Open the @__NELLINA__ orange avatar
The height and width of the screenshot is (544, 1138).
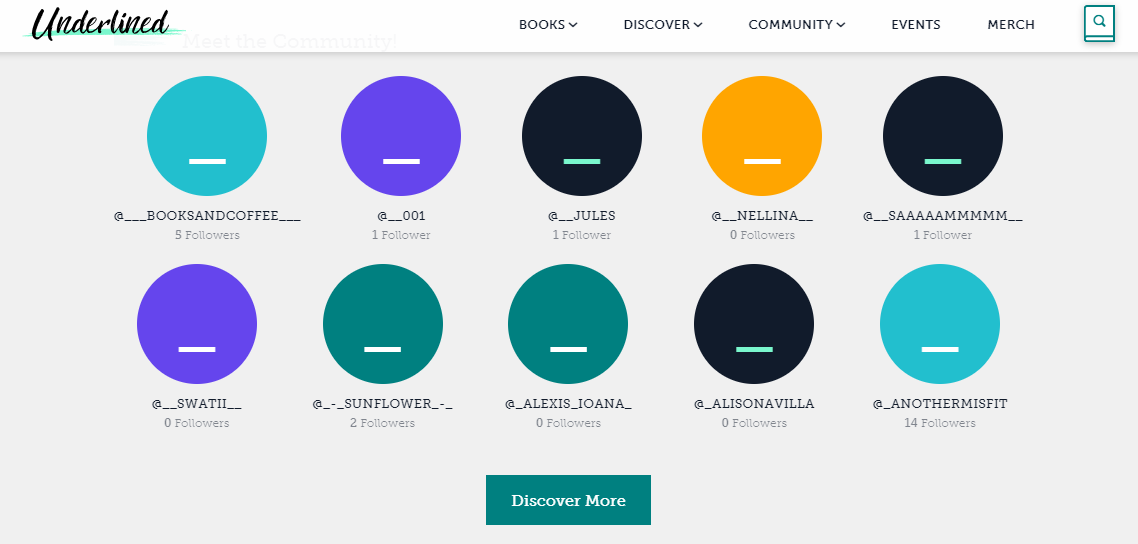click(x=762, y=136)
